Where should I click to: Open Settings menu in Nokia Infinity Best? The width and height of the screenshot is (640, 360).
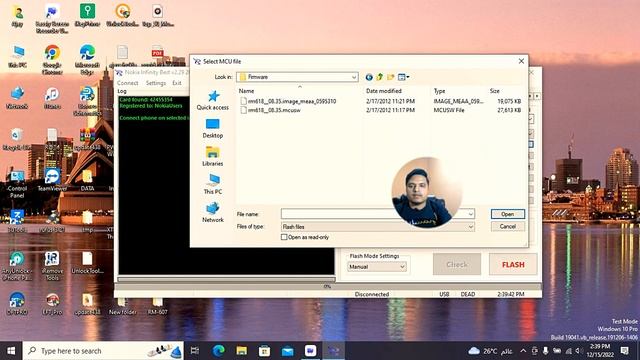point(156,83)
